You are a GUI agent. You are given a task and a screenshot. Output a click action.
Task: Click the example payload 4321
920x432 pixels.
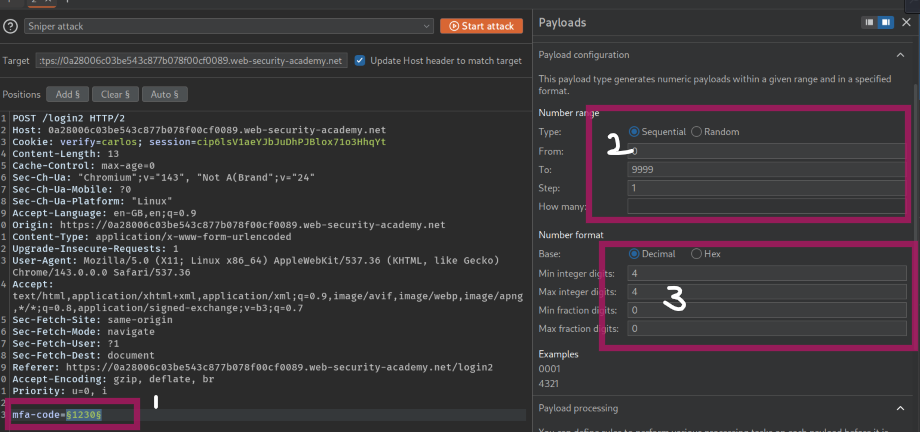coord(550,384)
